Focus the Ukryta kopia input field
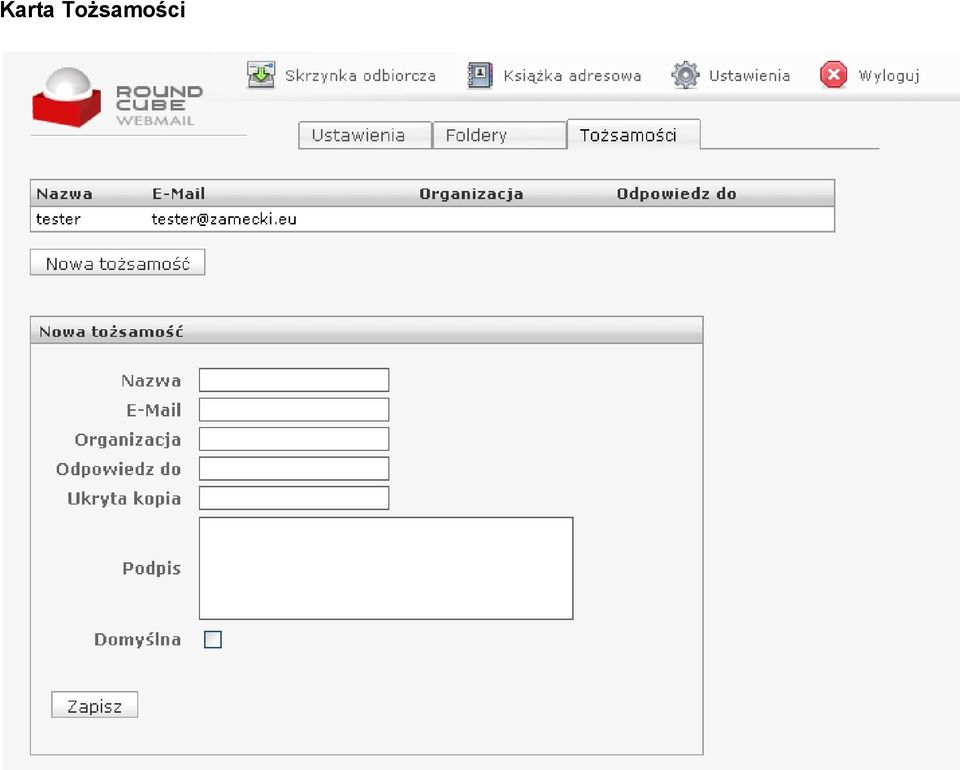The height and width of the screenshot is (770, 960). (x=294, y=498)
